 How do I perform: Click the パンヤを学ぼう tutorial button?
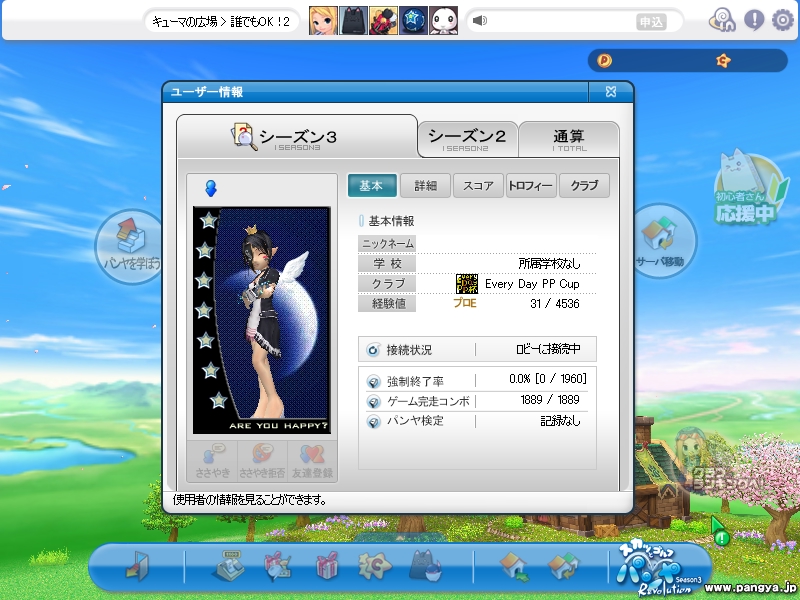pyautogui.click(x=130, y=246)
